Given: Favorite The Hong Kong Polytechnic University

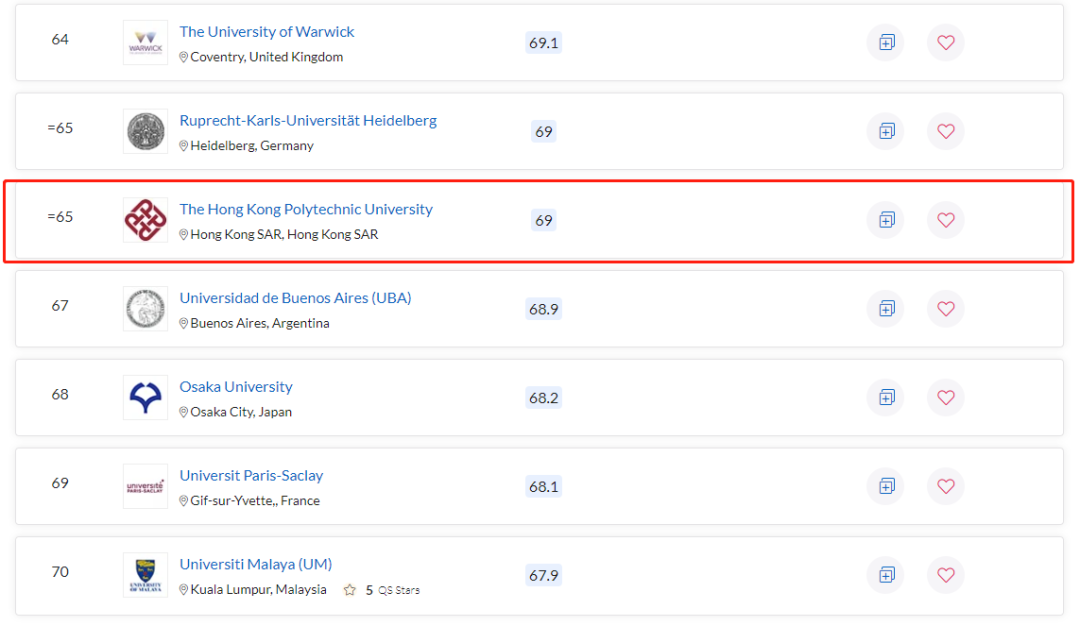Looking at the screenshot, I should click(x=946, y=220).
